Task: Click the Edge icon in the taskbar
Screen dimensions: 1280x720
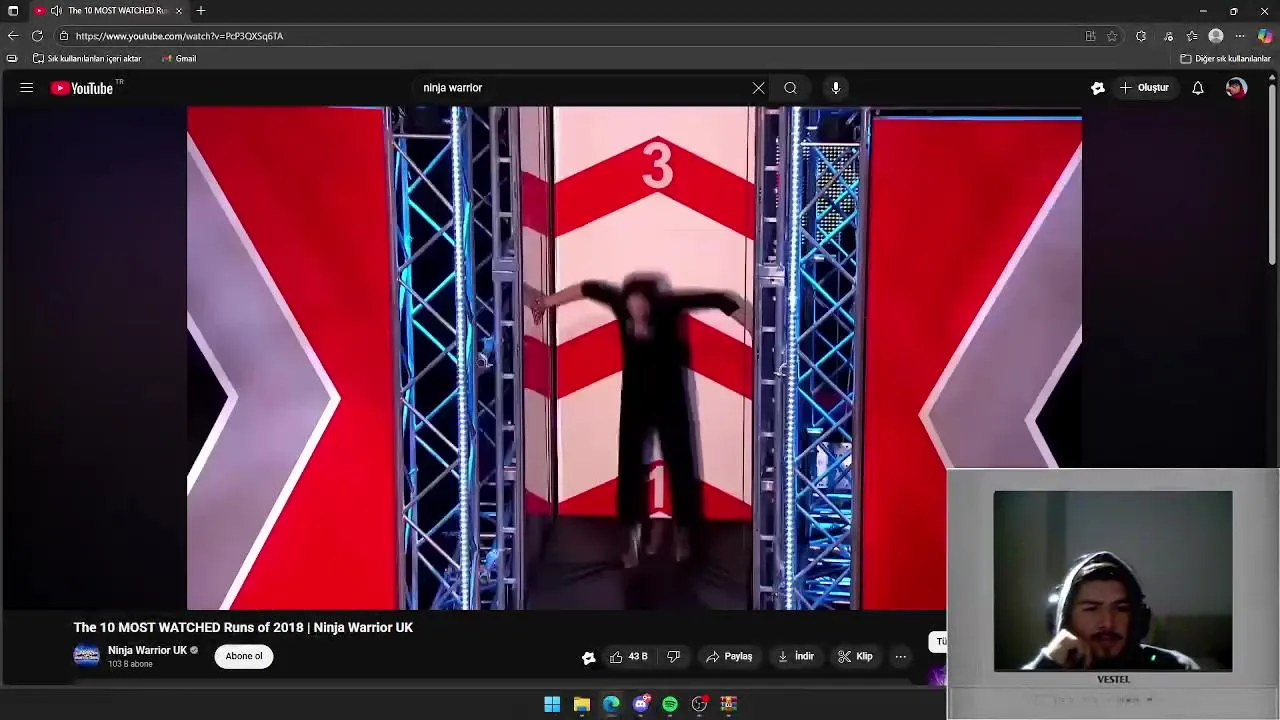Action: pyautogui.click(x=611, y=704)
